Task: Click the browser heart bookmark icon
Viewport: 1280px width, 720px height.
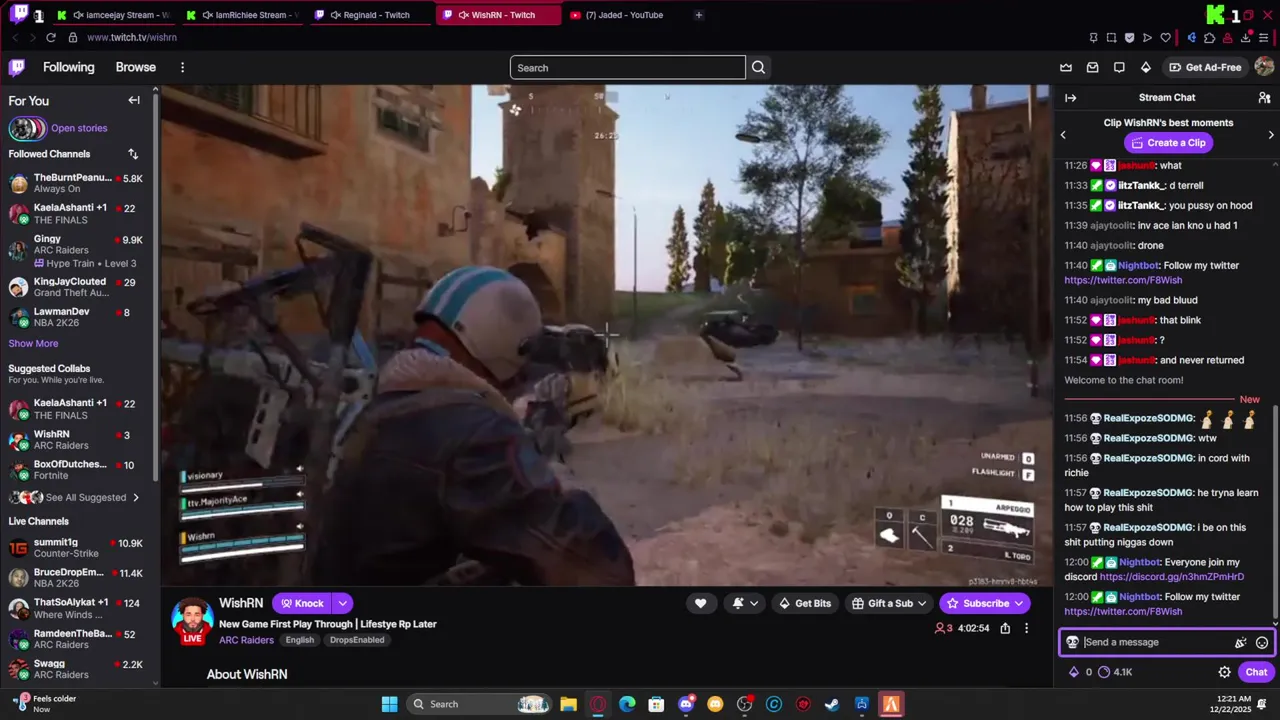Action: pyautogui.click(x=1165, y=37)
